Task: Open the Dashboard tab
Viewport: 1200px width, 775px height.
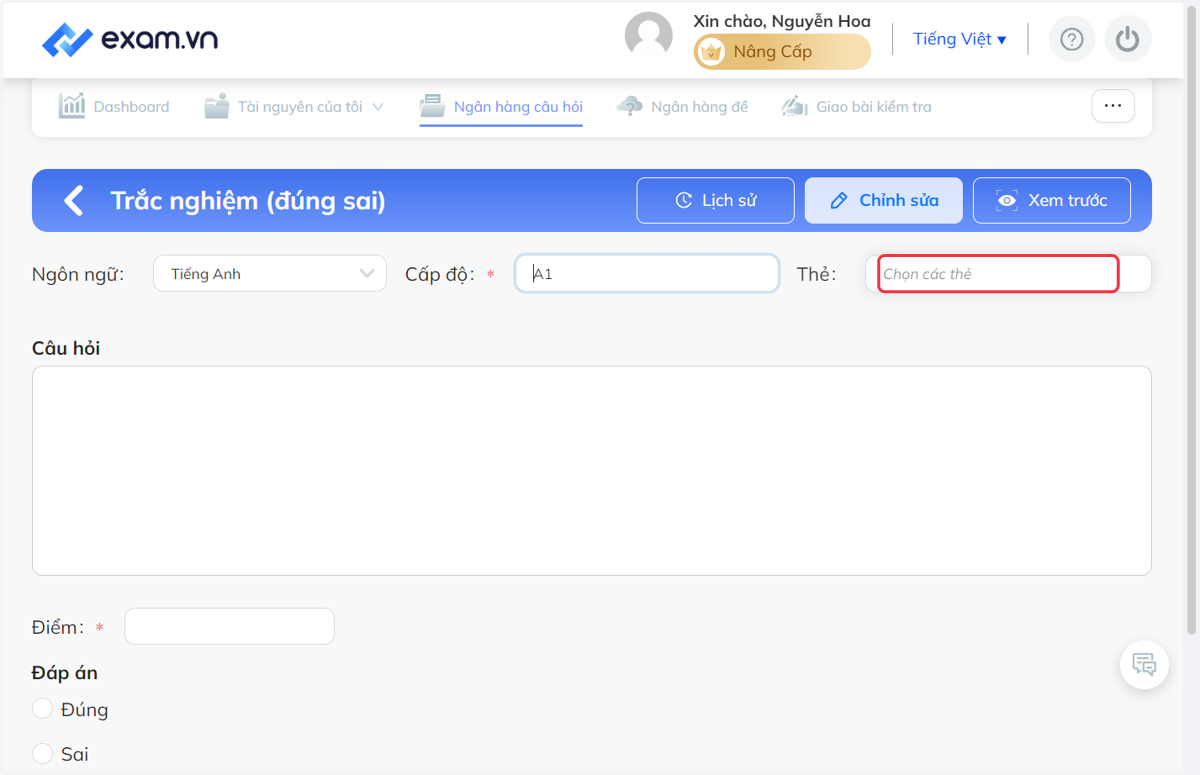Action: (x=114, y=106)
